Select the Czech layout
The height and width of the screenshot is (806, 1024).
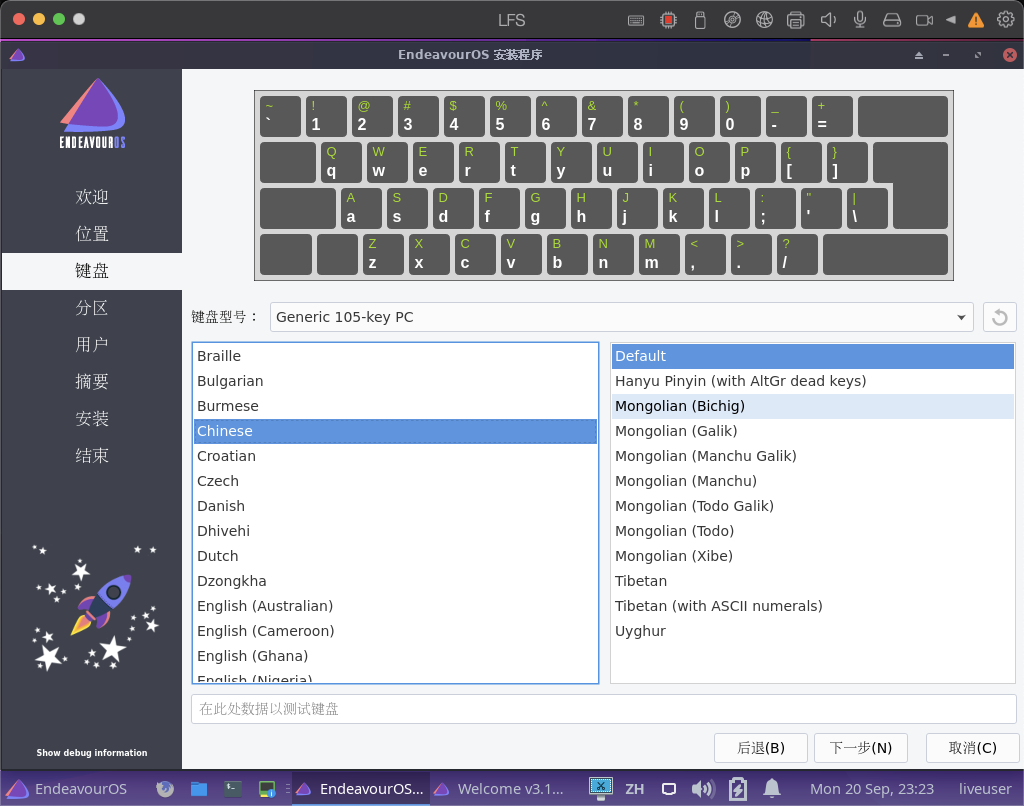(x=395, y=481)
